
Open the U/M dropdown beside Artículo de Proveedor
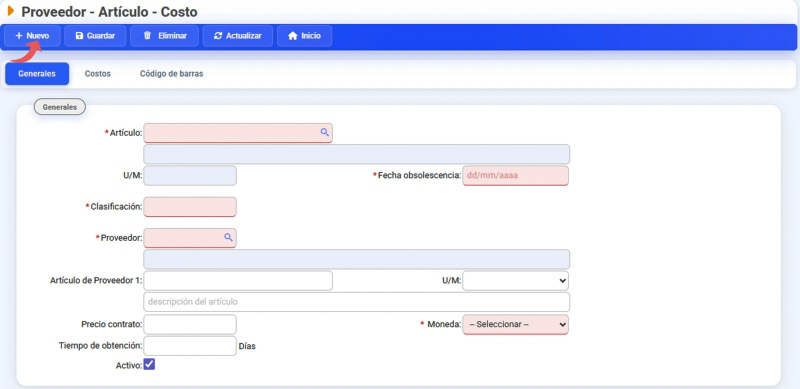[x=515, y=280]
